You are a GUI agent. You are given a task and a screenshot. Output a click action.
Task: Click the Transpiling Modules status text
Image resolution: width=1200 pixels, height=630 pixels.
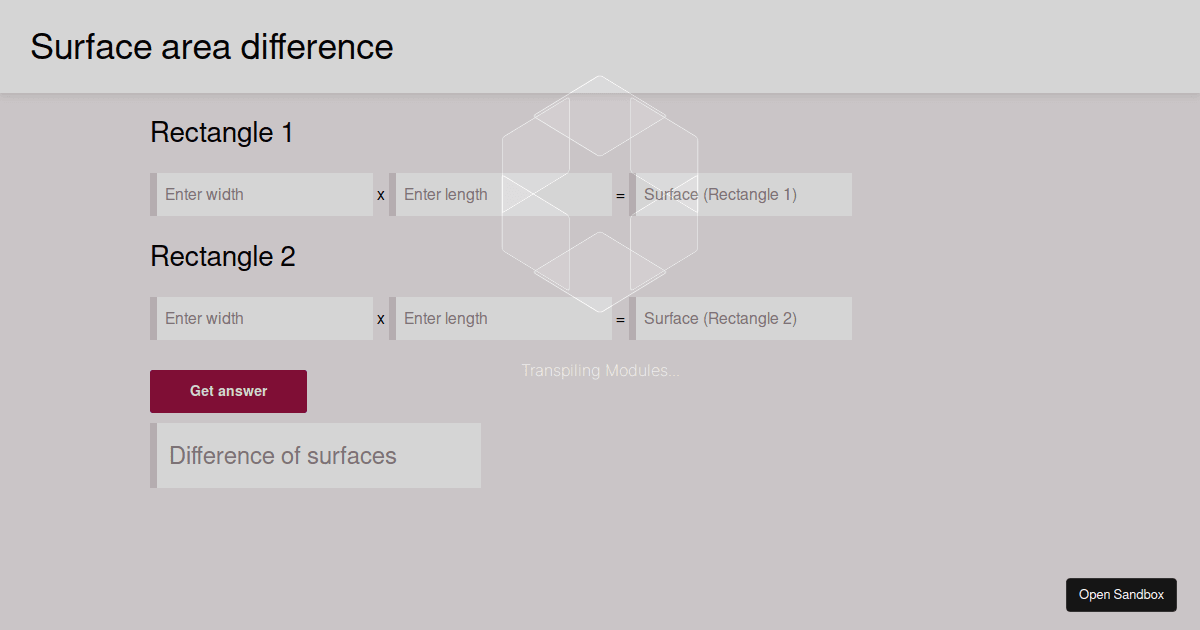[600, 370]
